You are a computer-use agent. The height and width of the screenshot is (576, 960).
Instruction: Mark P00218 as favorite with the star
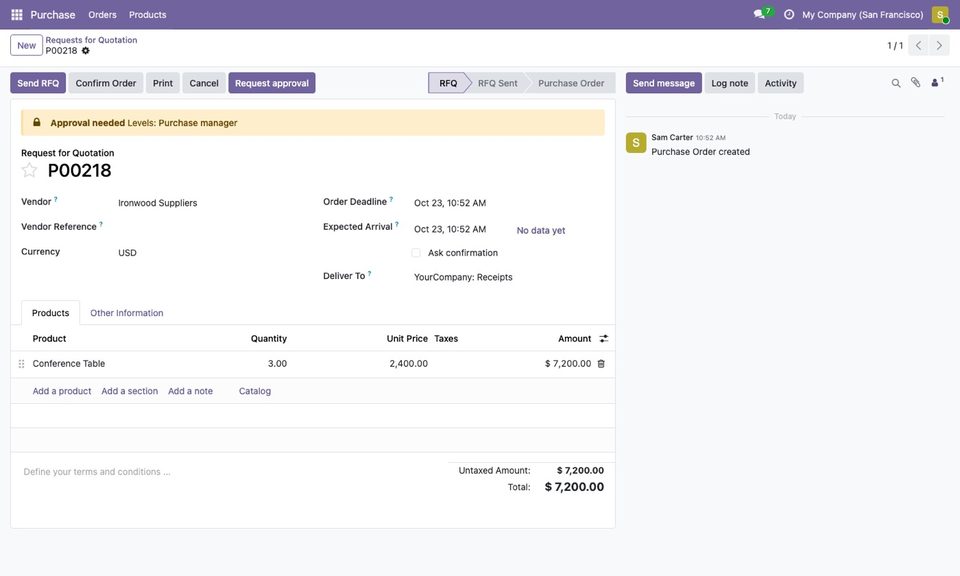29,170
